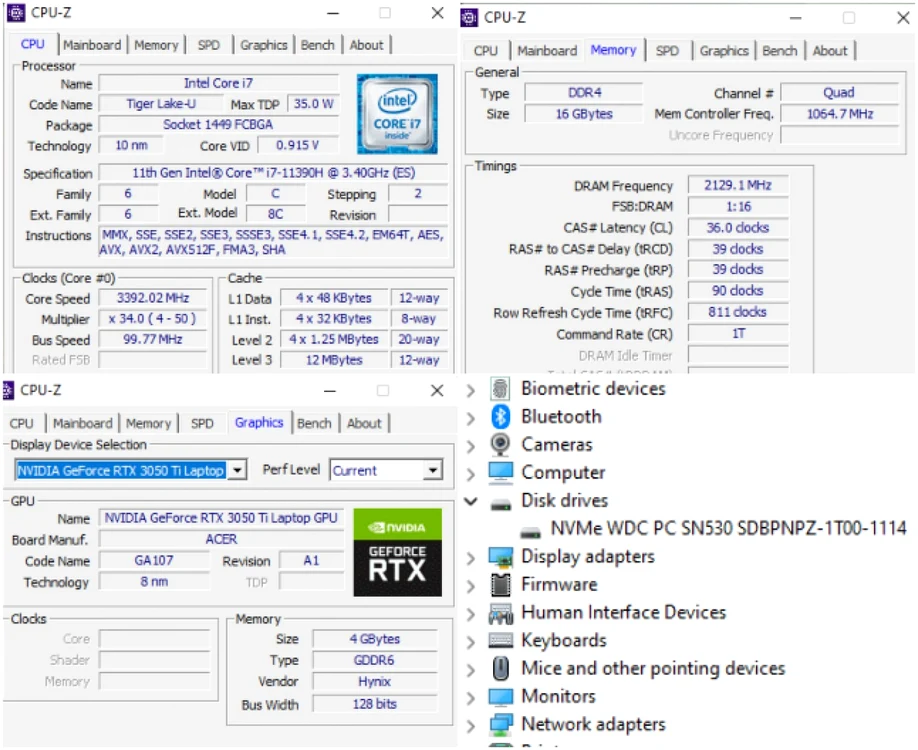The image size is (918, 750).
Task: Click the Monitors icon
Action: point(501,696)
